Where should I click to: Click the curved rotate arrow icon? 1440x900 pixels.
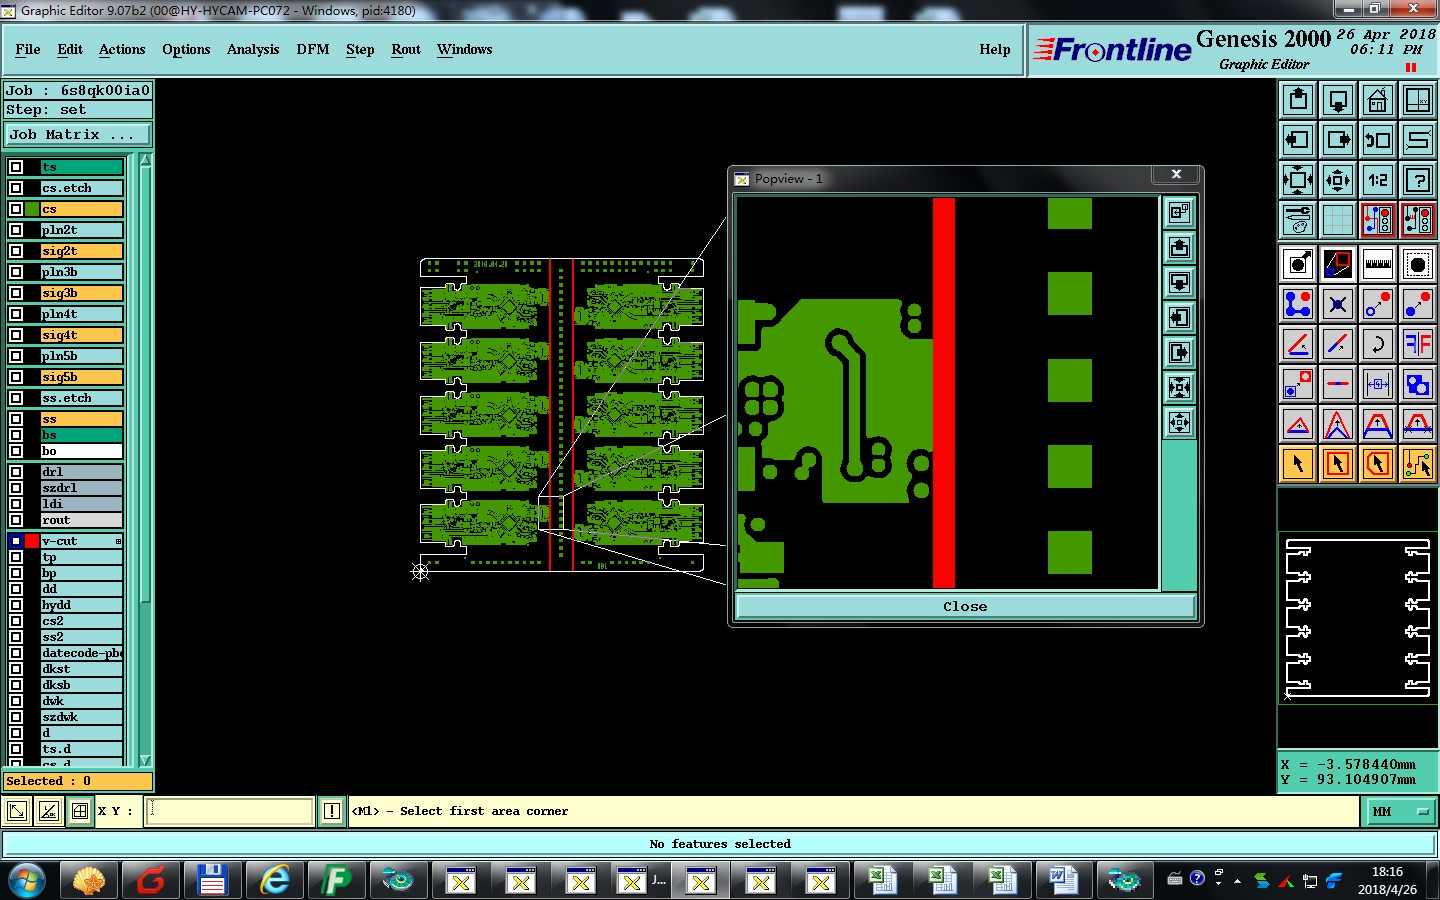point(1377,344)
